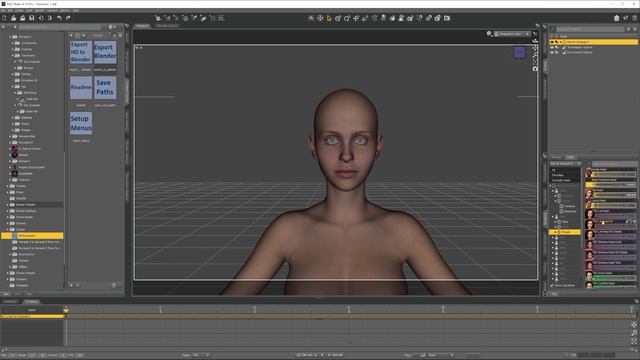Viewport: 640px width, 360px height.
Task: Open the Perspective View camera dropdown
Action: 512,34
